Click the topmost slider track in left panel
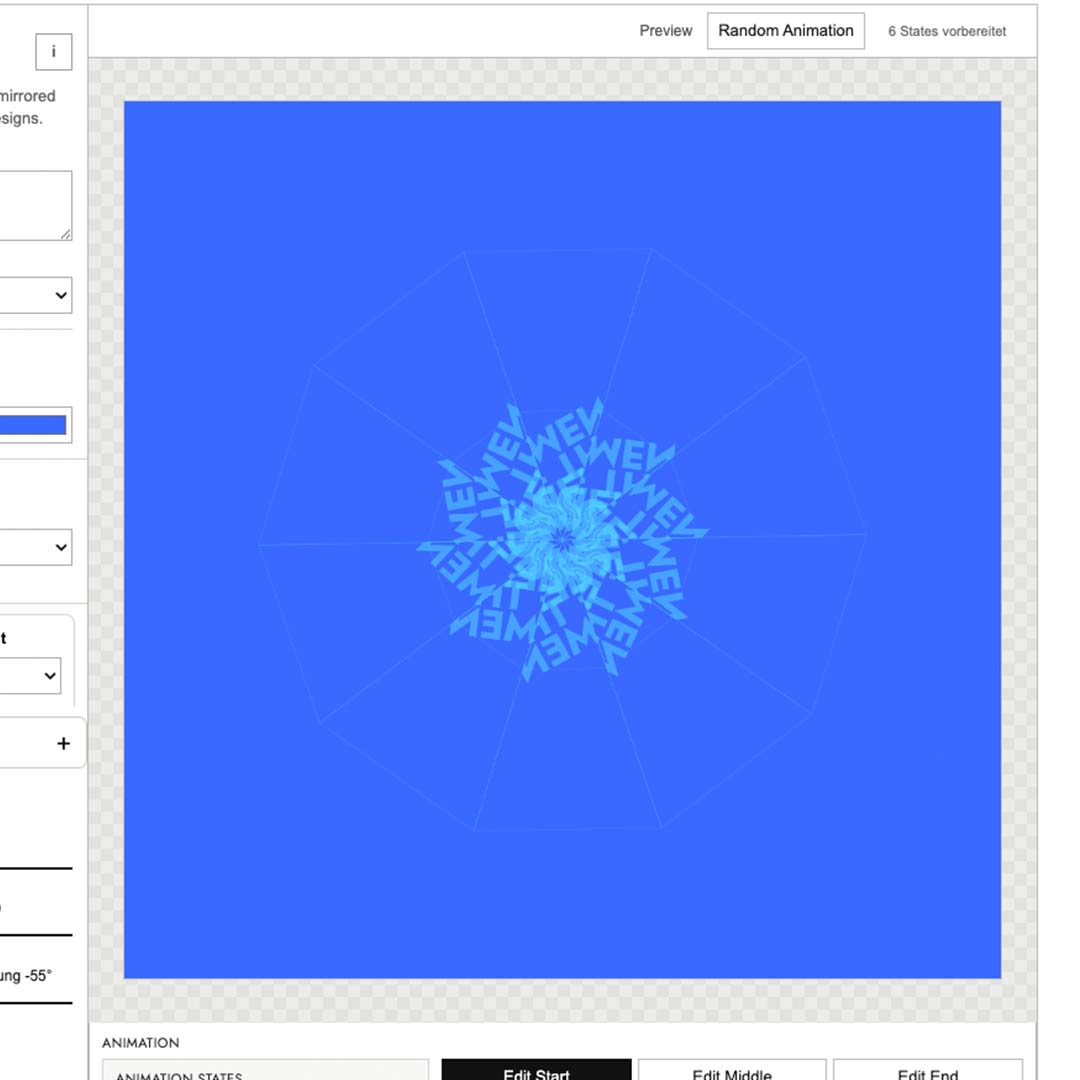 pos(36,868)
